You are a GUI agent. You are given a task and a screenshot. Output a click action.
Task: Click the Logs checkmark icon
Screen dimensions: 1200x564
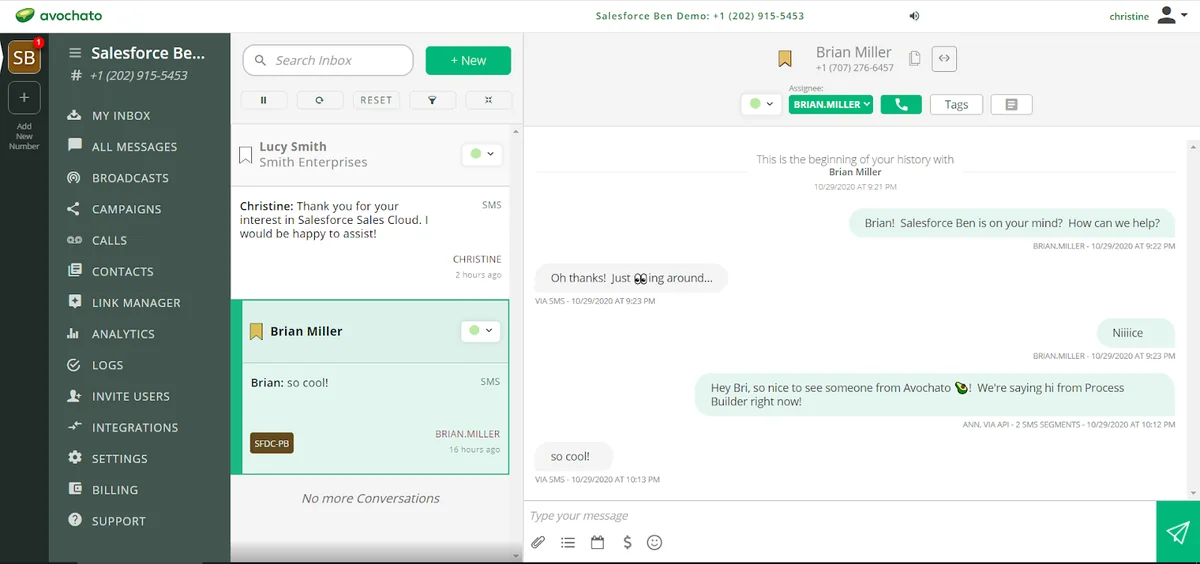click(x=74, y=365)
